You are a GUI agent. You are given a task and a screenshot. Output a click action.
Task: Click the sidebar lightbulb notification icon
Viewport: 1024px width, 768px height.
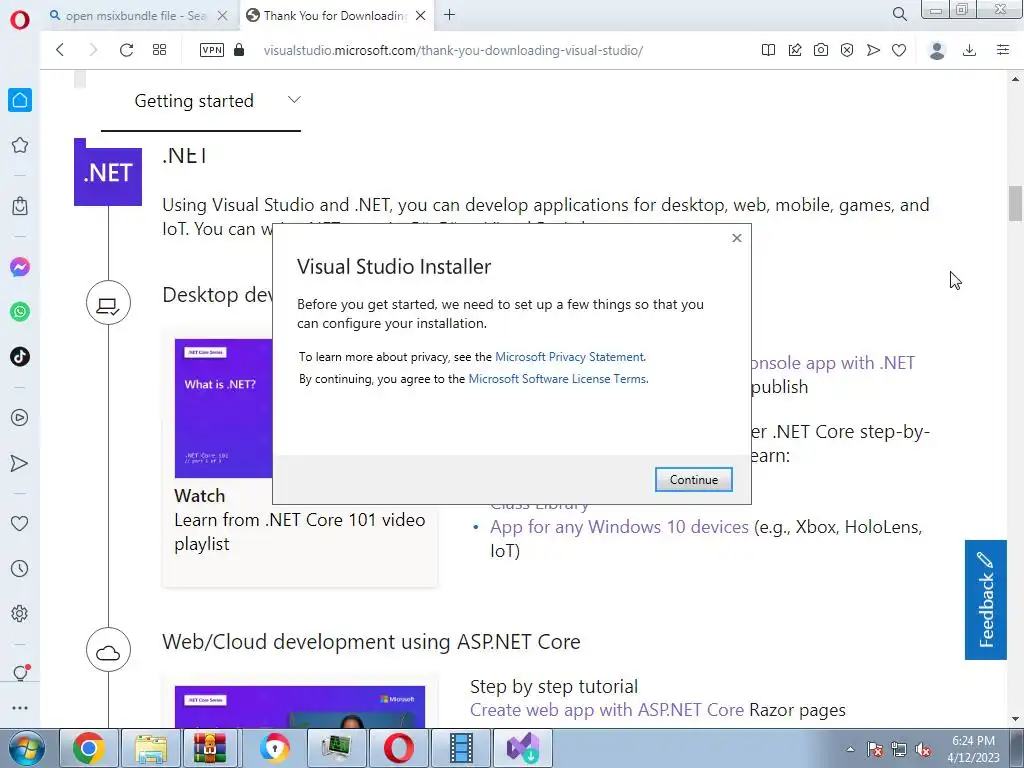click(20, 673)
